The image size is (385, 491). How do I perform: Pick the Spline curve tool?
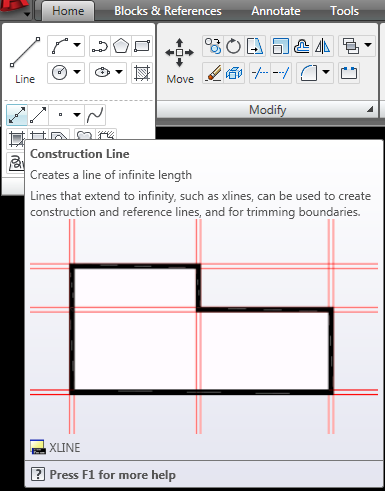(95, 115)
